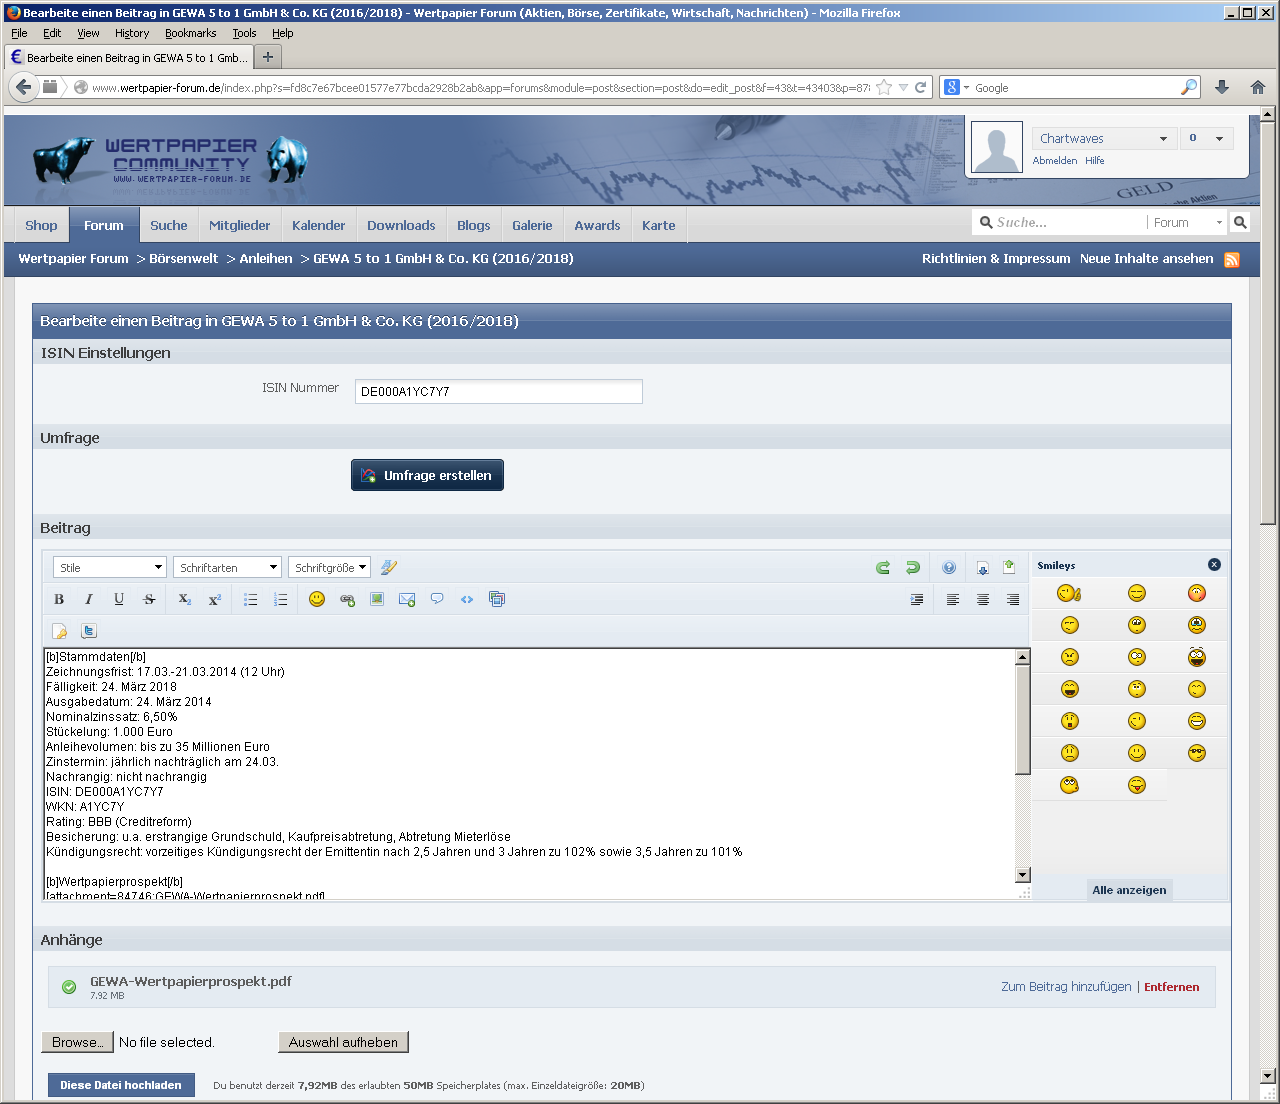
Task: Click the editor resize icon with green up arrow
Action: 1009,567
